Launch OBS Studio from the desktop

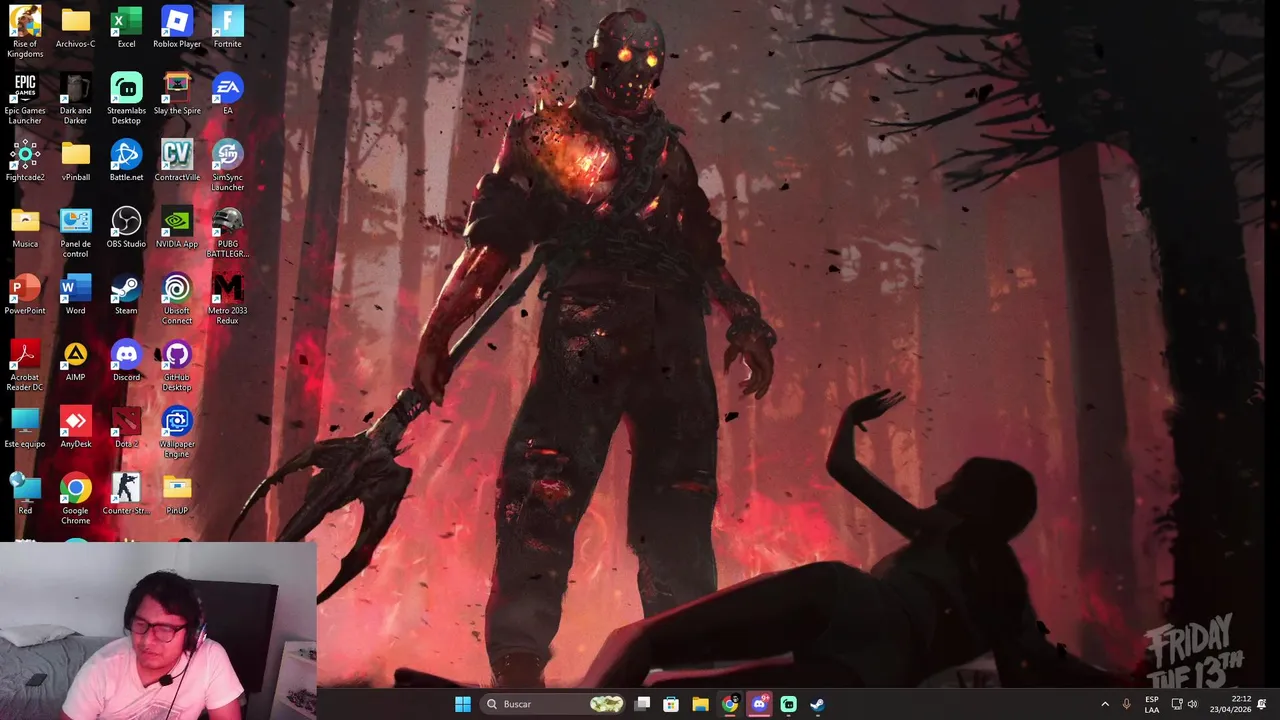click(126, 227)
